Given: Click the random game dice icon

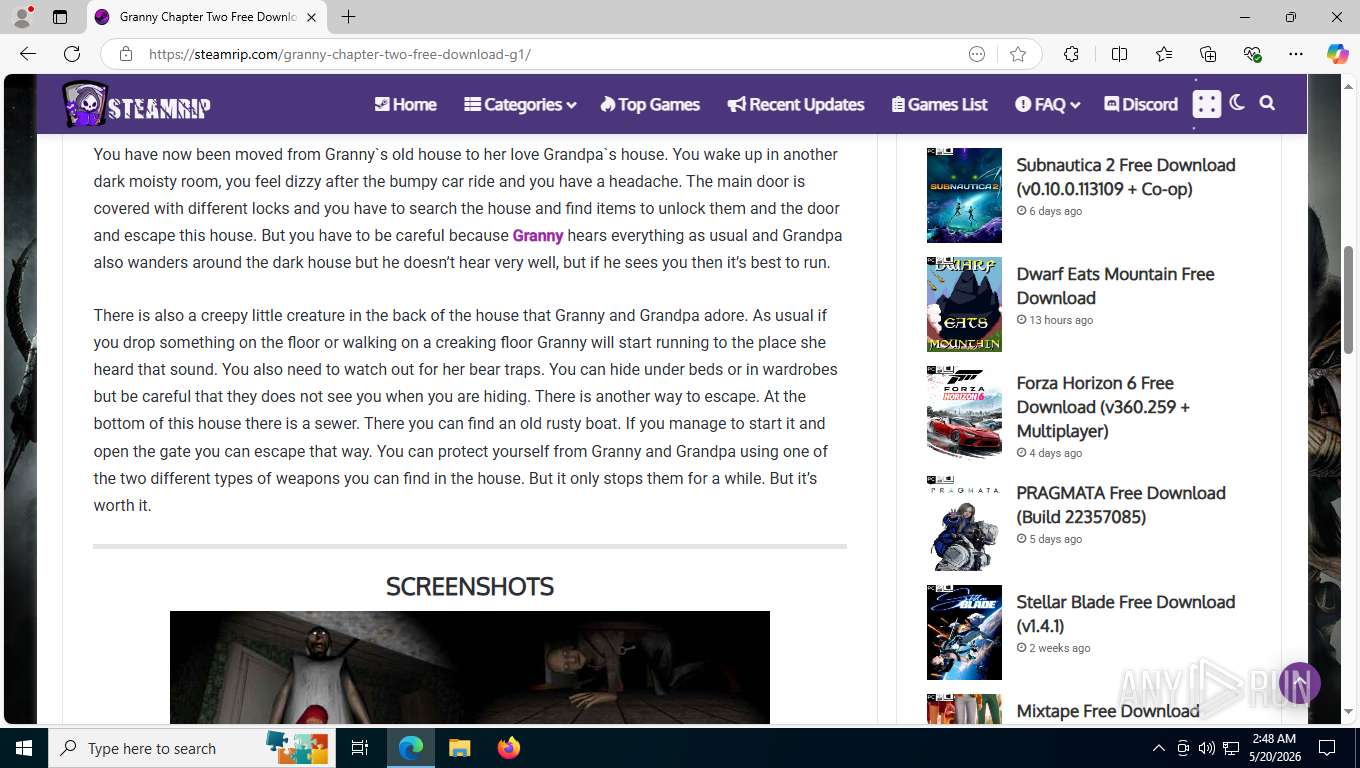Looking at the screenshot, I should click(x=1207, y=104).
